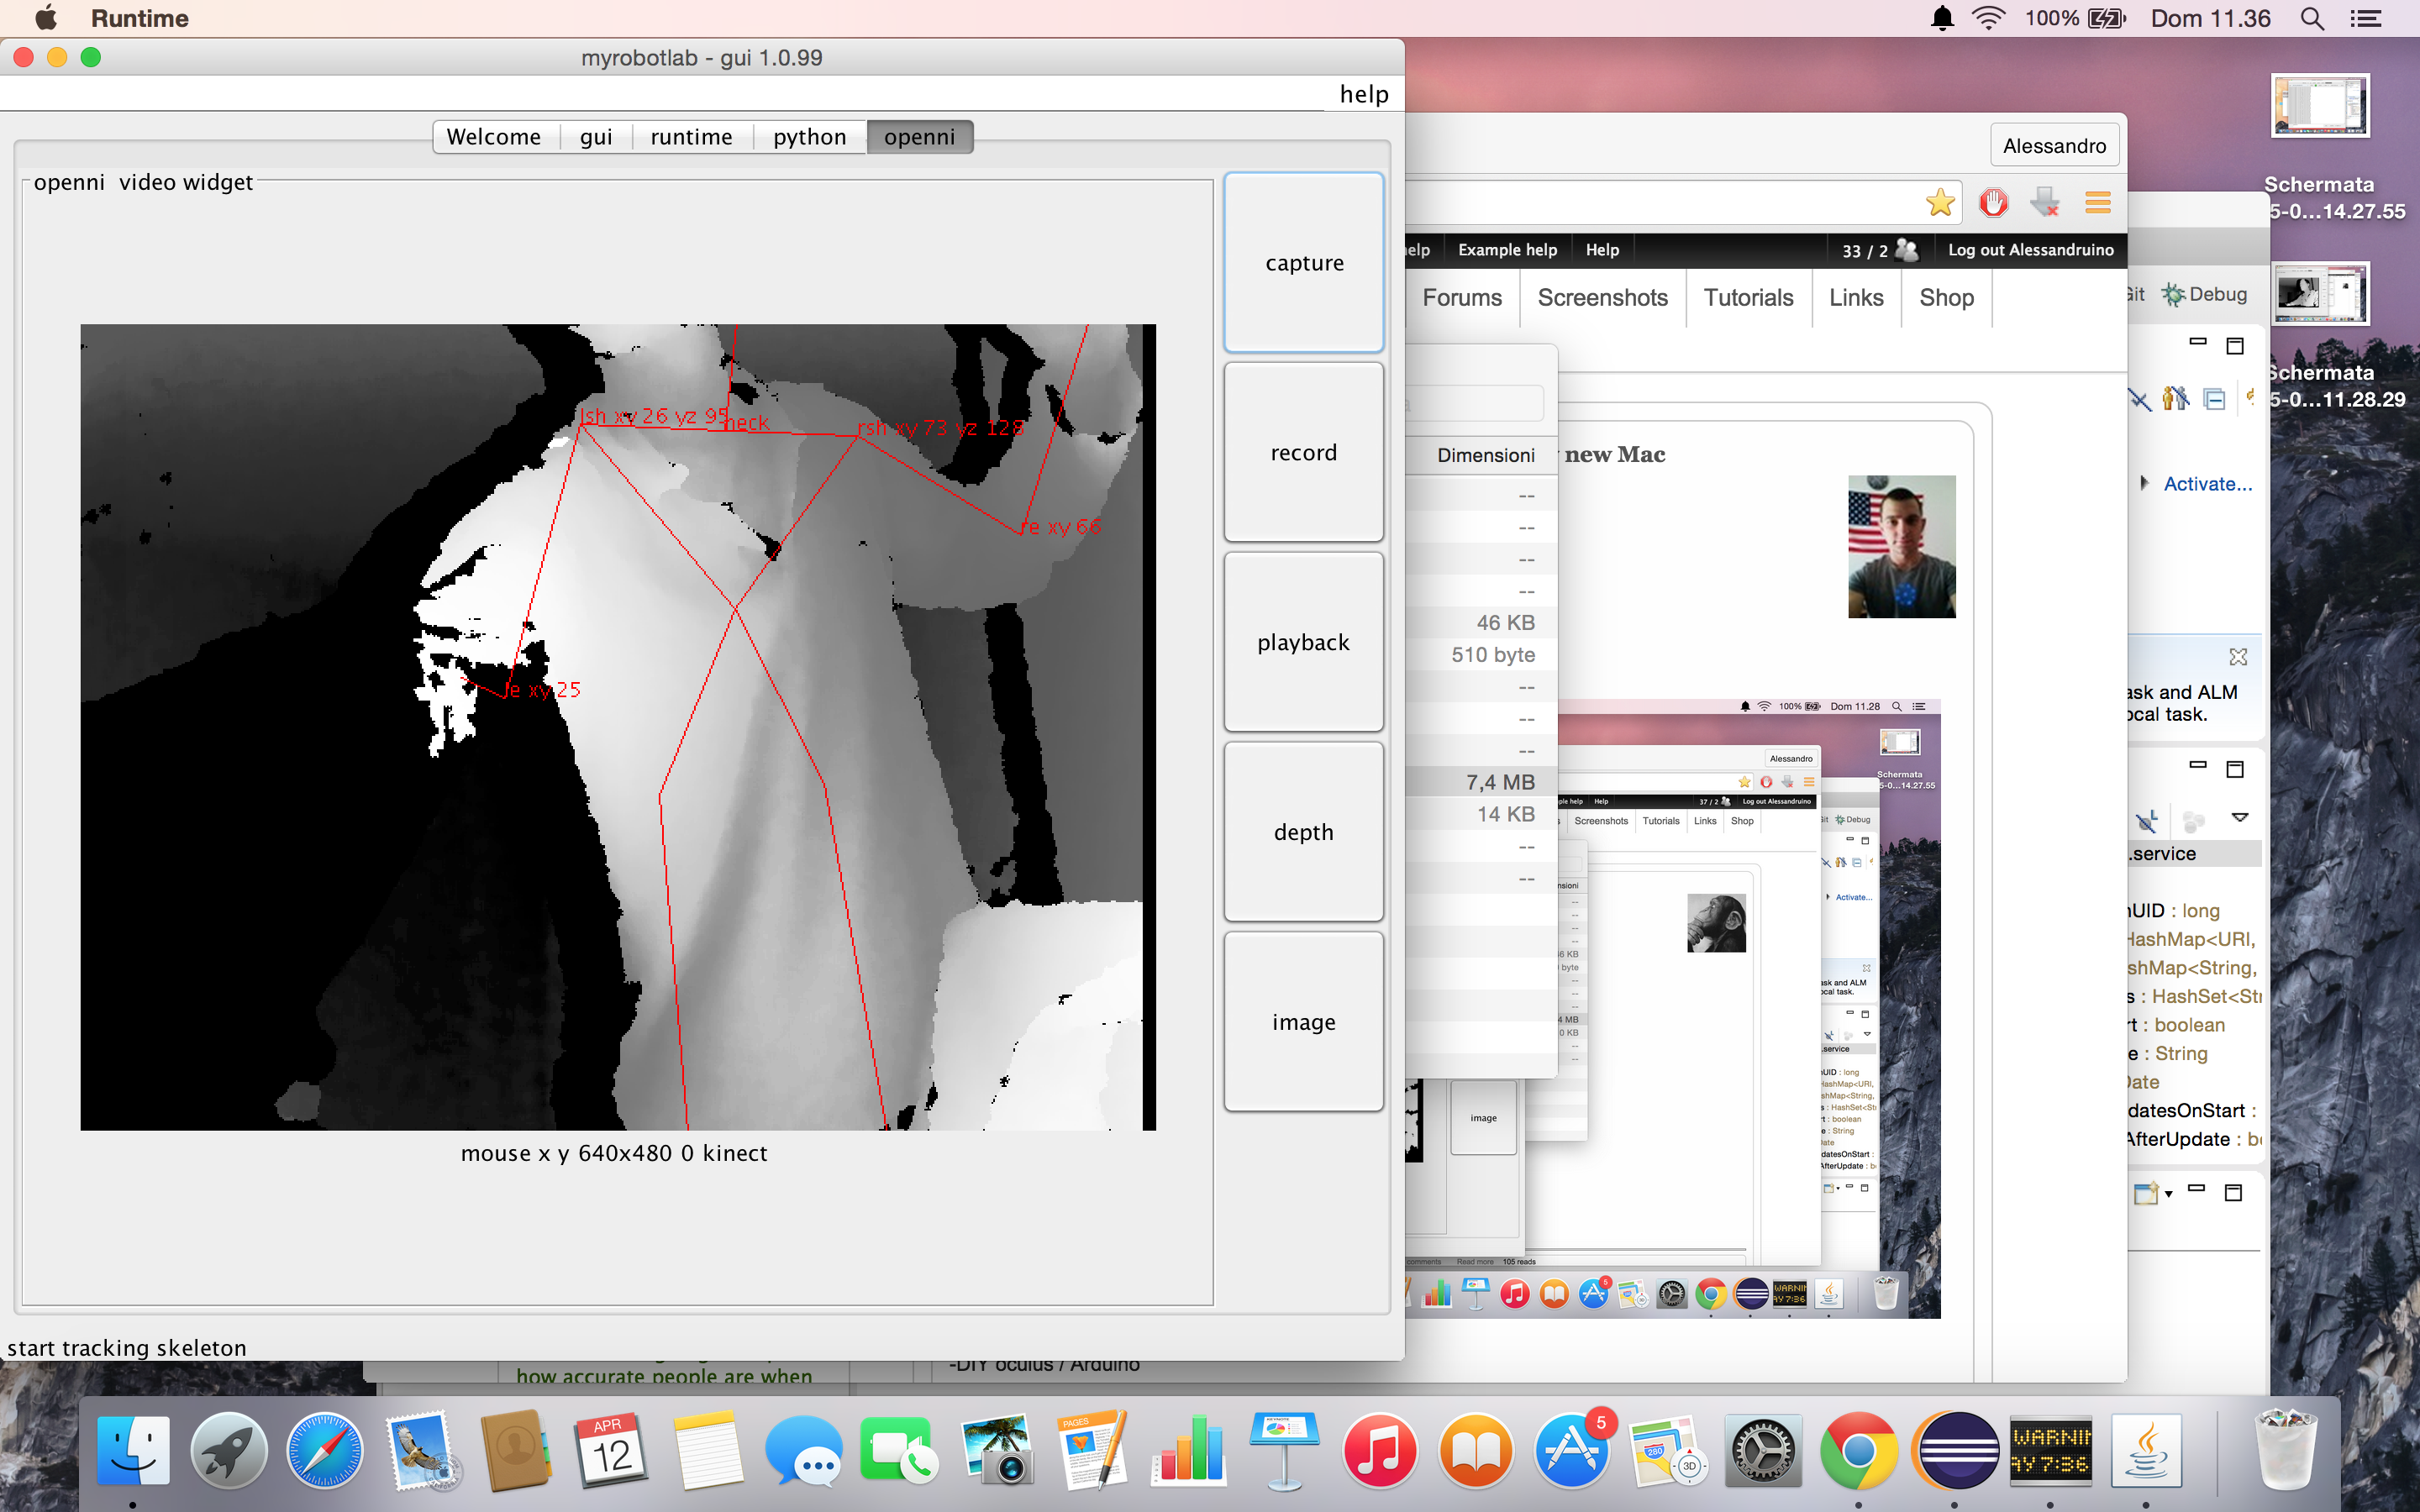Viewport: 2420px width, 1512px height.
Task: Click the Wi-Fi status icon
Action: click(1988, 18)
